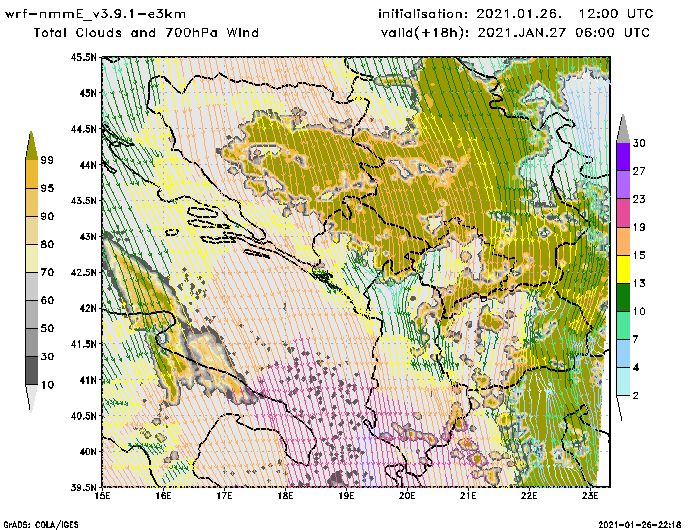
Task: Click the 30–50 cloud cover legend swatch
Action: pos(32,342)
